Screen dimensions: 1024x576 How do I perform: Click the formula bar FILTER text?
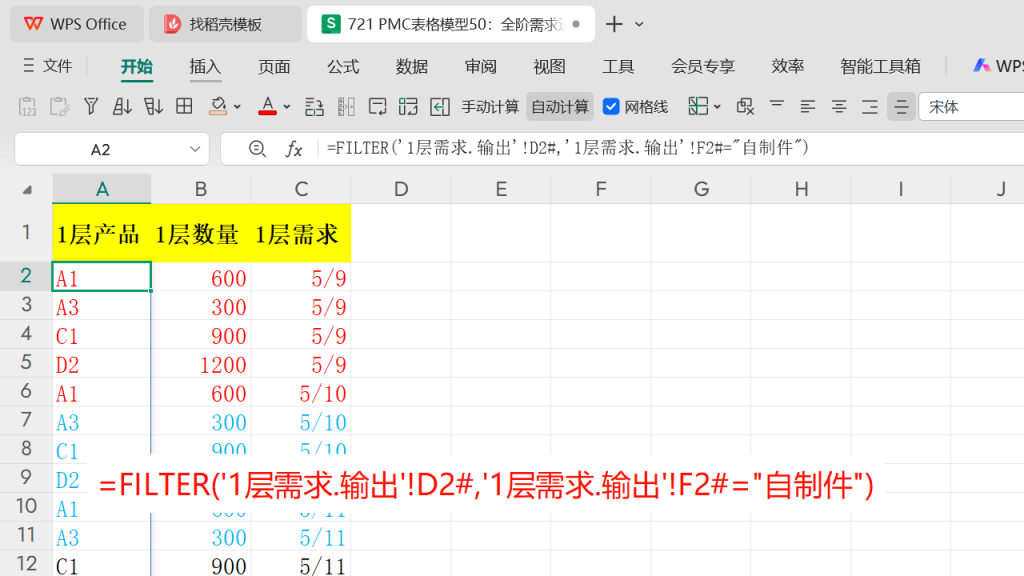[568, 148]
